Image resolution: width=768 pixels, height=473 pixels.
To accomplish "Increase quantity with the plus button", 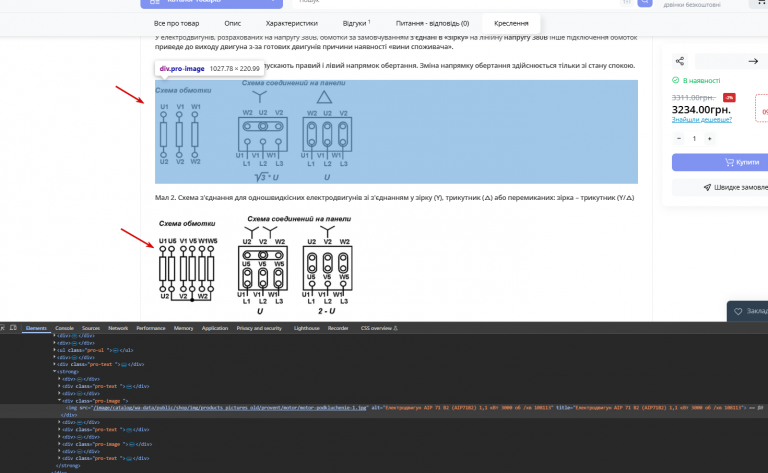I will pos(709,139).
